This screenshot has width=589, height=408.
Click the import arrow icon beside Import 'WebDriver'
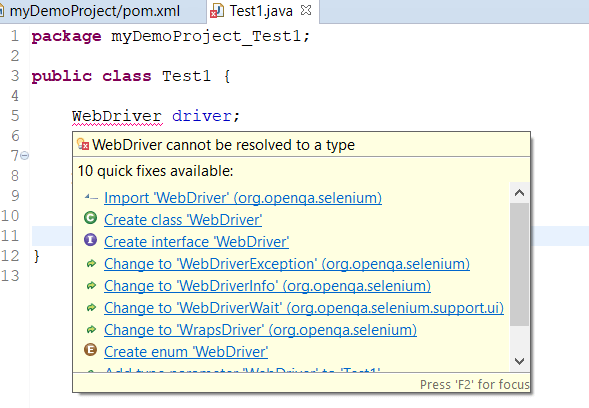click(91, 197)
